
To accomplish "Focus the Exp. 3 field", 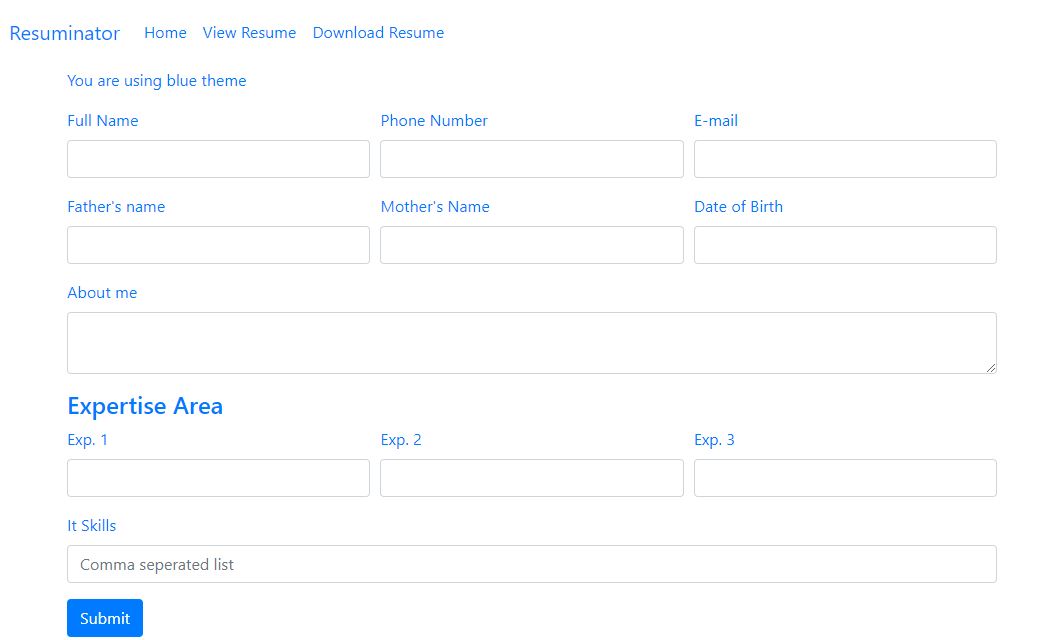I will pos(845,477).
